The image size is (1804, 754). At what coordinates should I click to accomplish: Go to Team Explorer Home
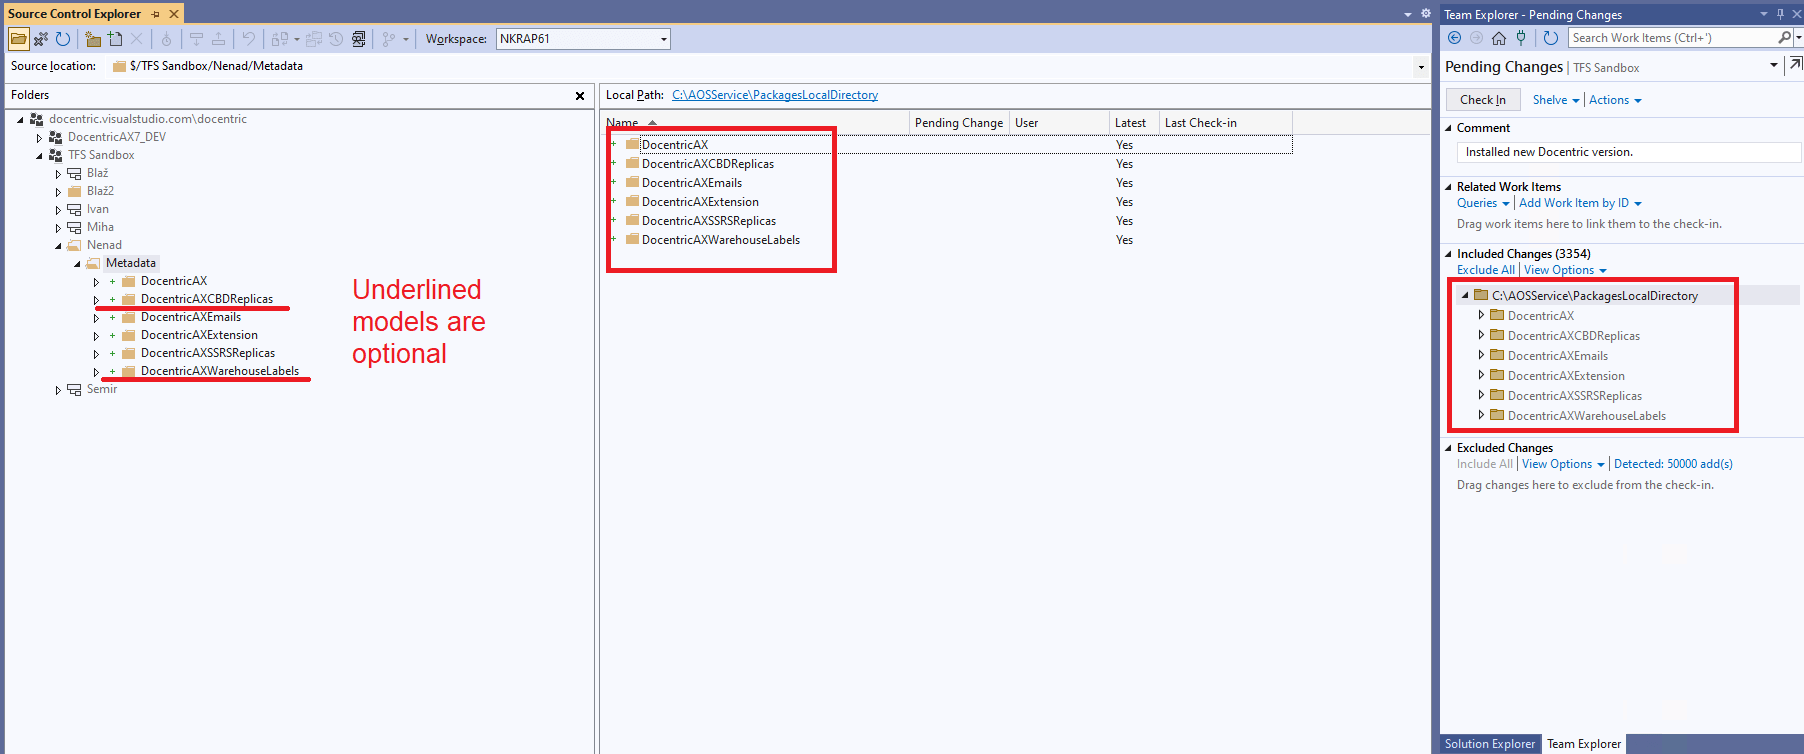[x=1498, y=38]
